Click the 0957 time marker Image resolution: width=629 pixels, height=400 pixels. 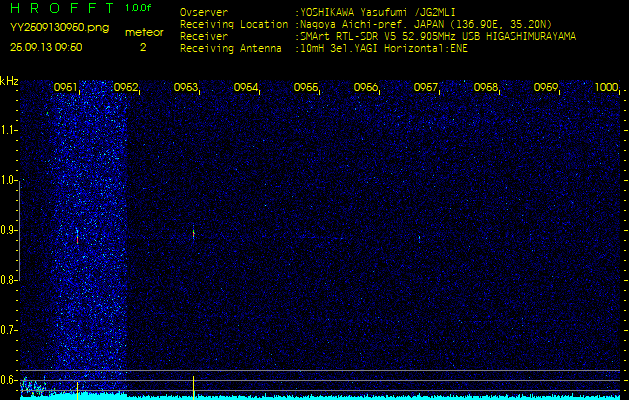[426, 87]
